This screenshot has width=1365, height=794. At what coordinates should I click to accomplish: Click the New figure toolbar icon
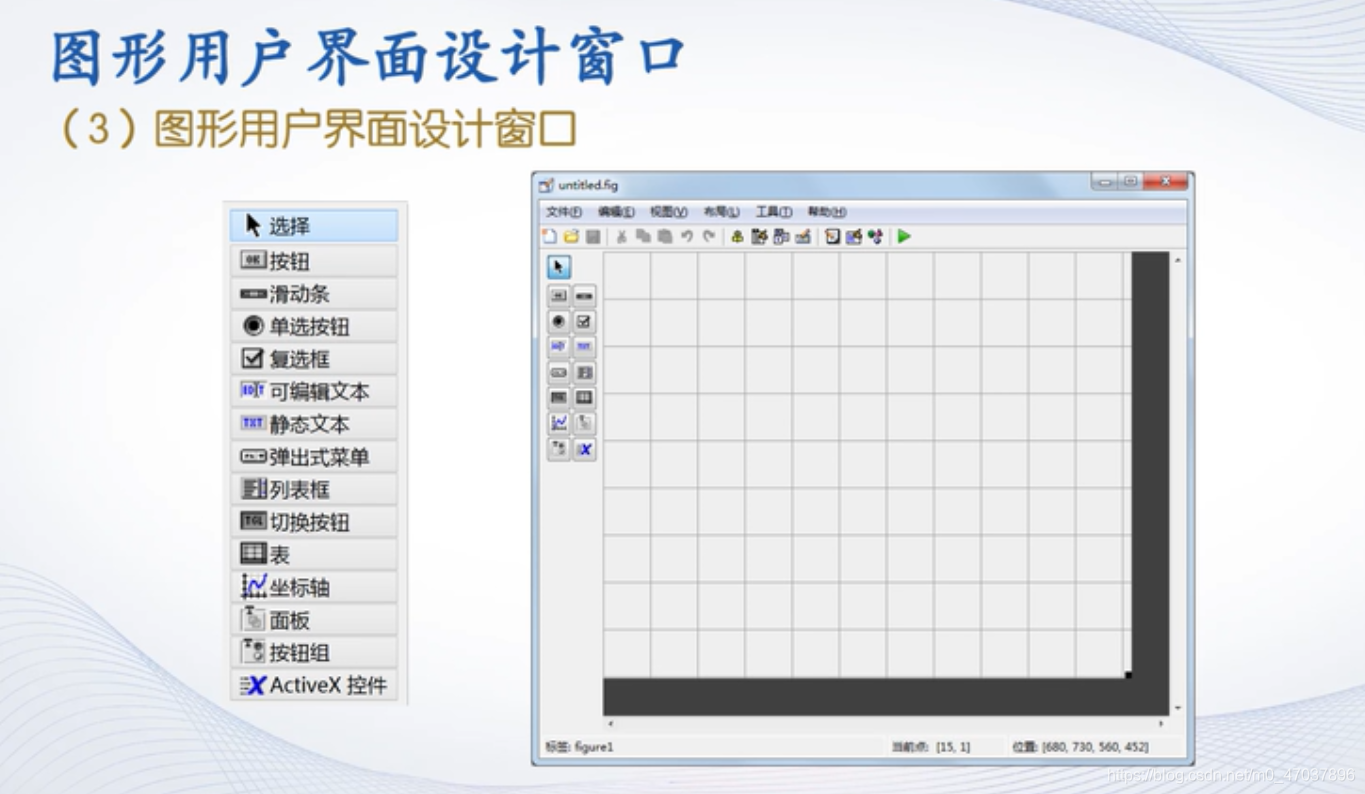549,237
